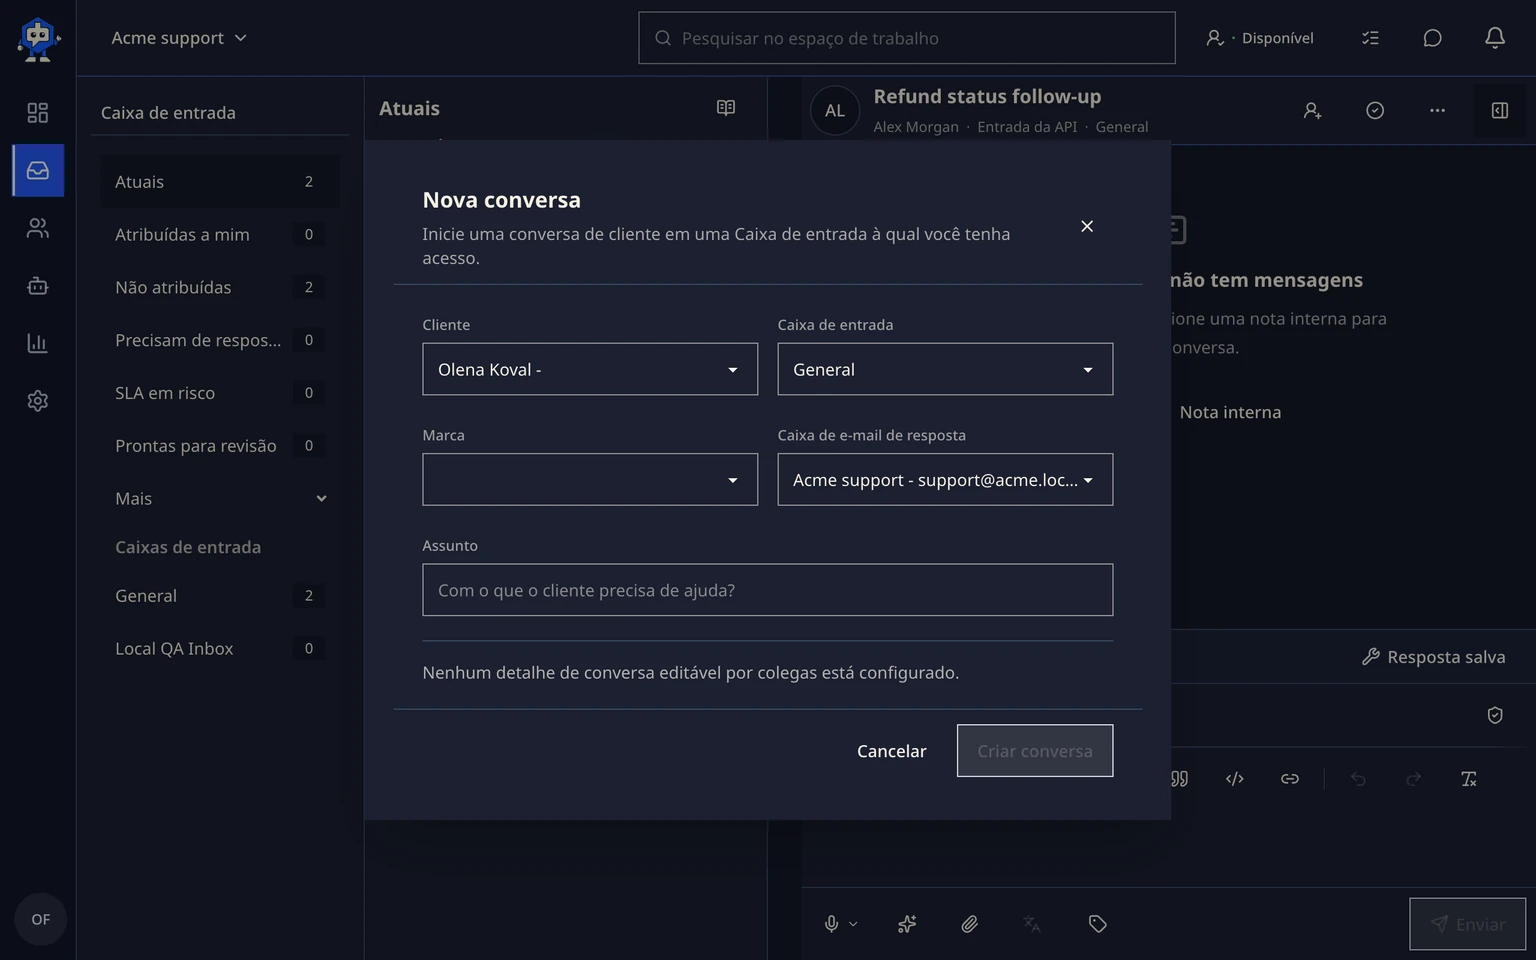The width and height of the screenshot is (1536, 960).
Task: Expand the Acme support workspace switcher
Action: 179,38
